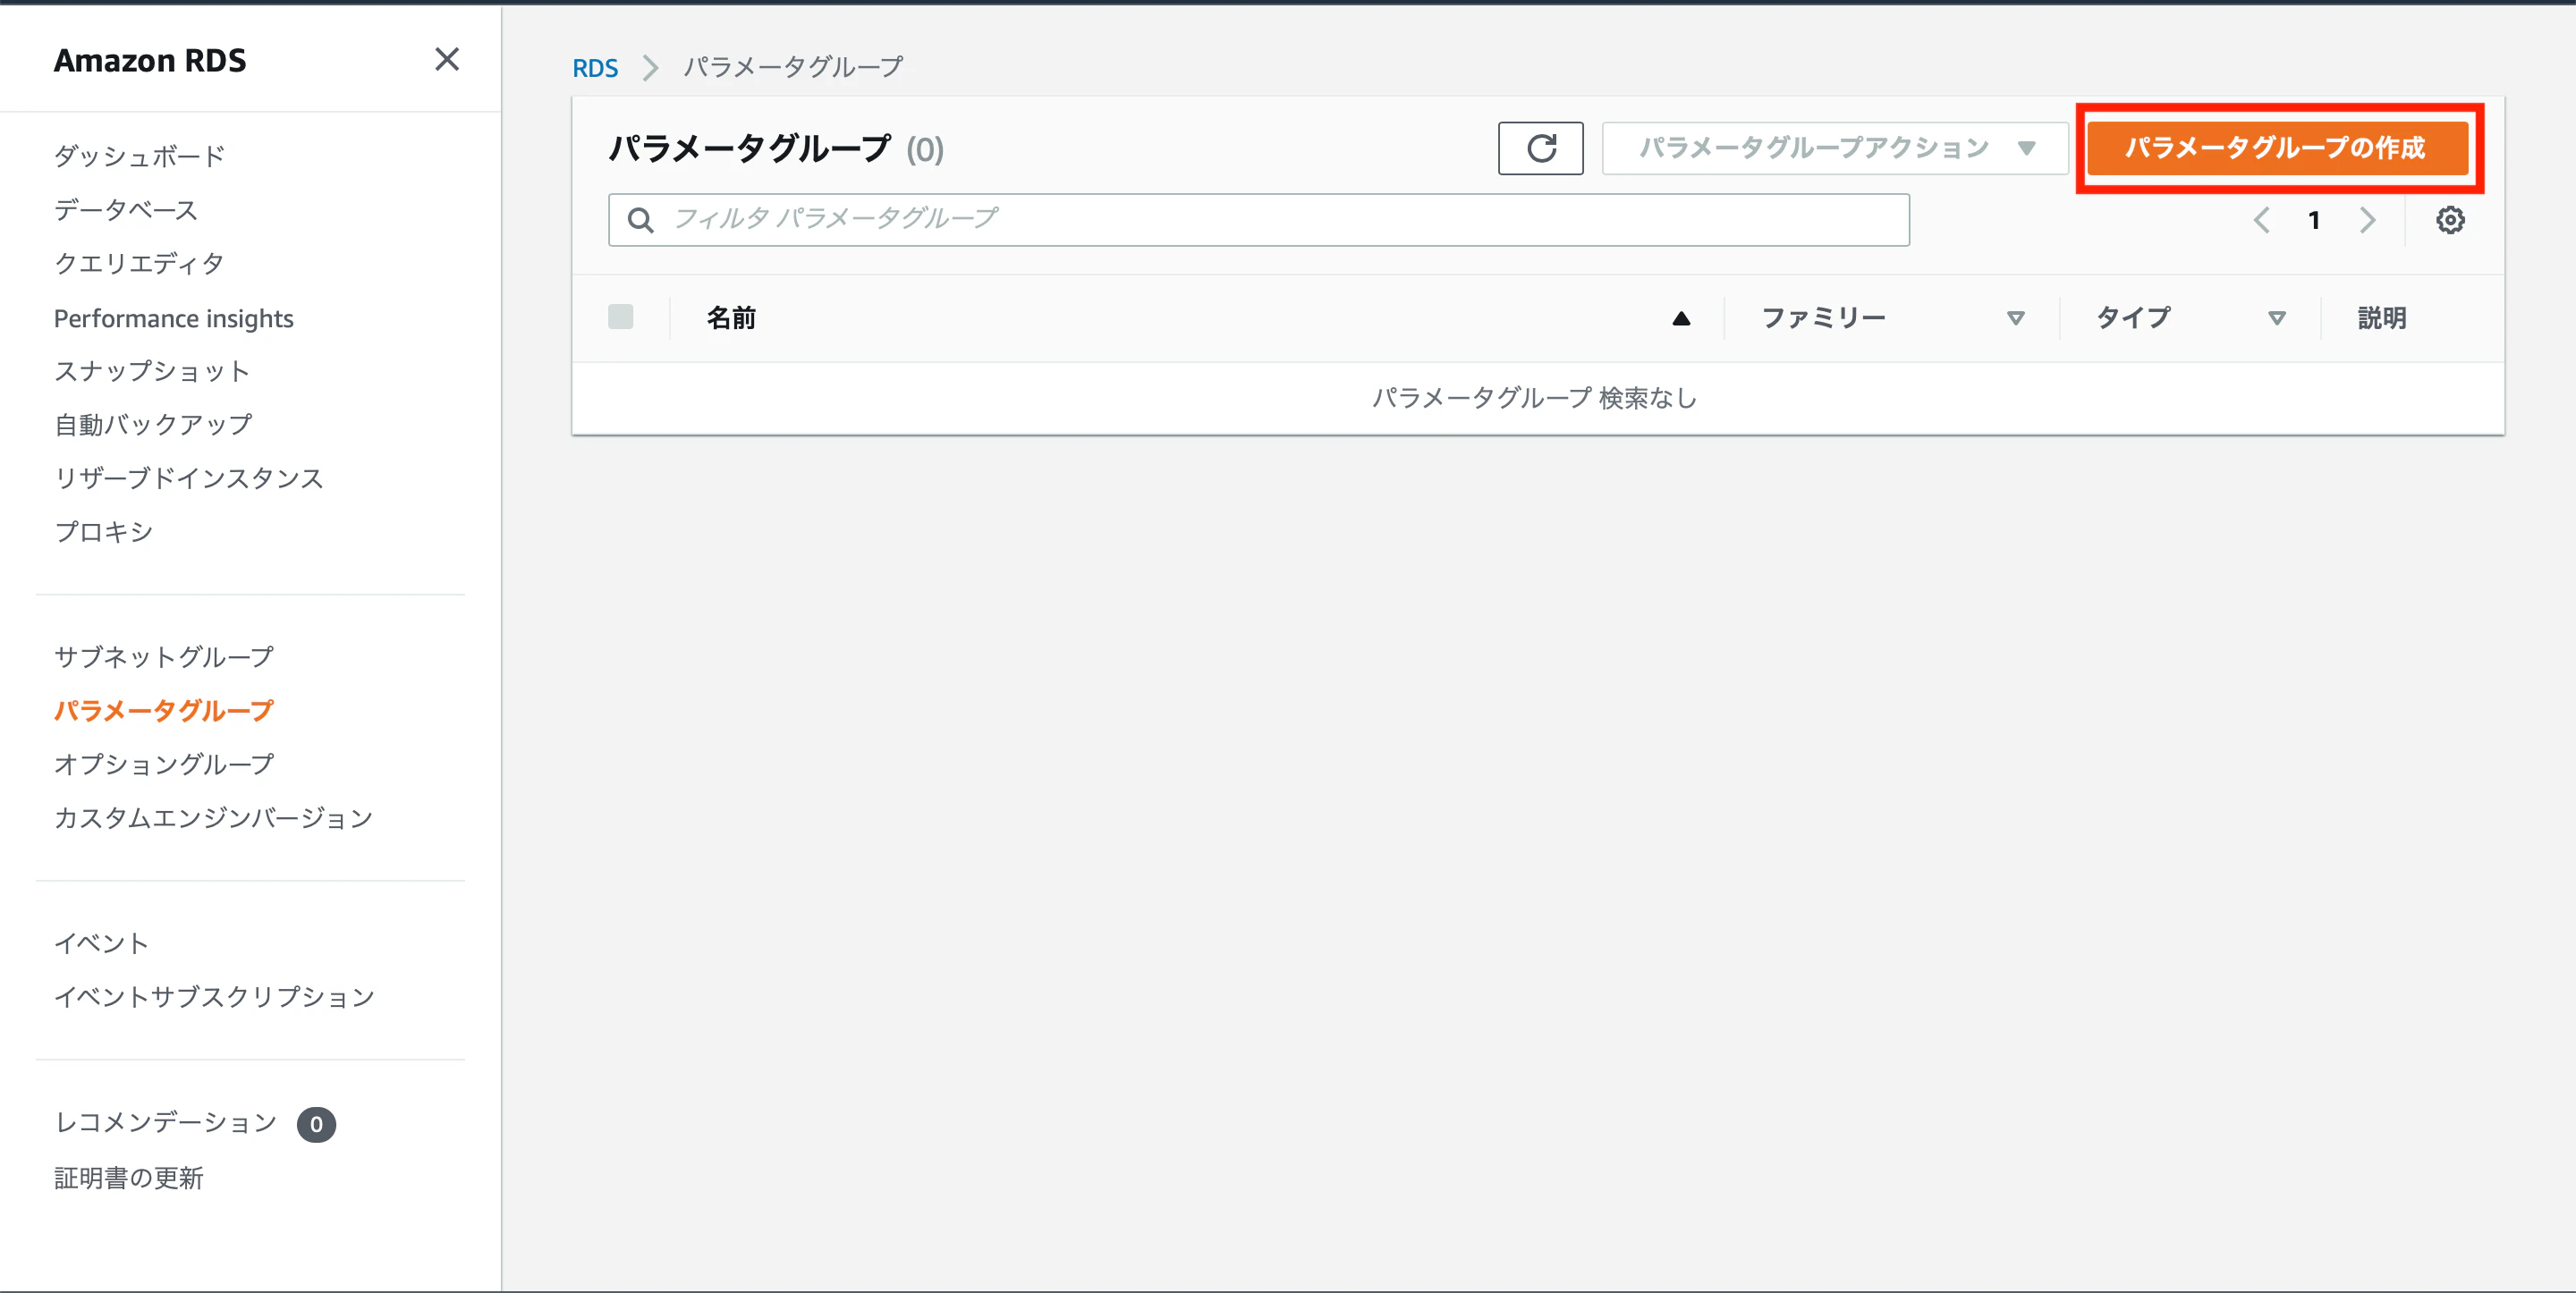The width and height of the screenshot is (2576, 1293).
Task: Click the パラメータグループの作成 button
Action: point(2277,149)
